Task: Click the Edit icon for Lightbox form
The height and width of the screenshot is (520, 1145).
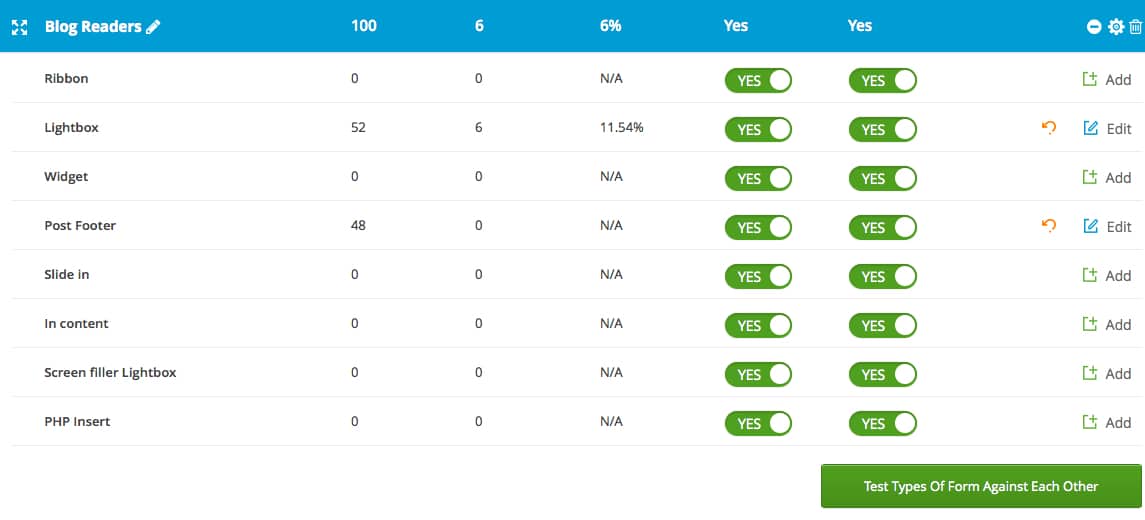Action: 1091,128
